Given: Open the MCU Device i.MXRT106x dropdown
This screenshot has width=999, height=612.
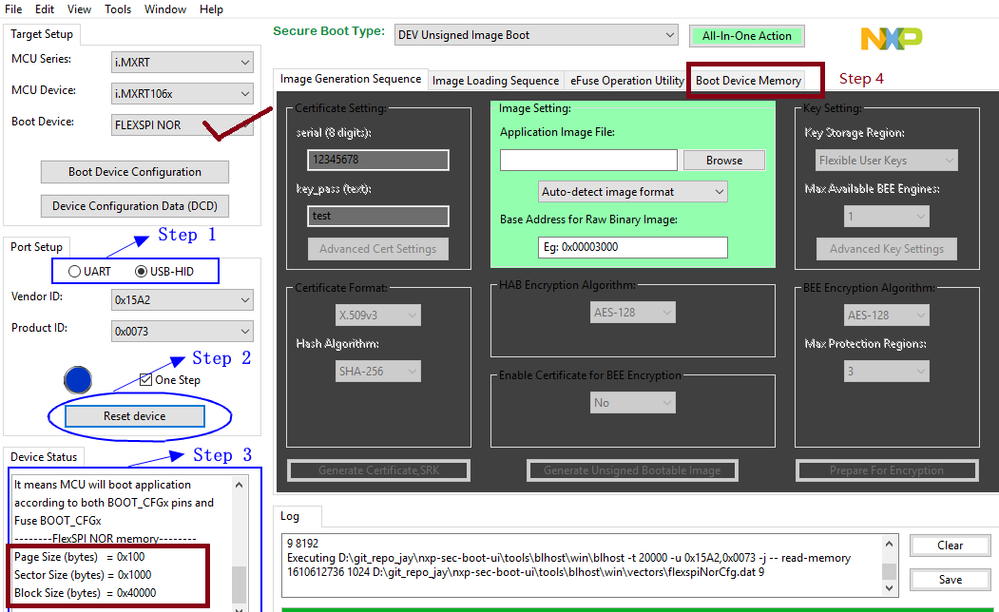Looking at the screenshot, I should (182, 94).
